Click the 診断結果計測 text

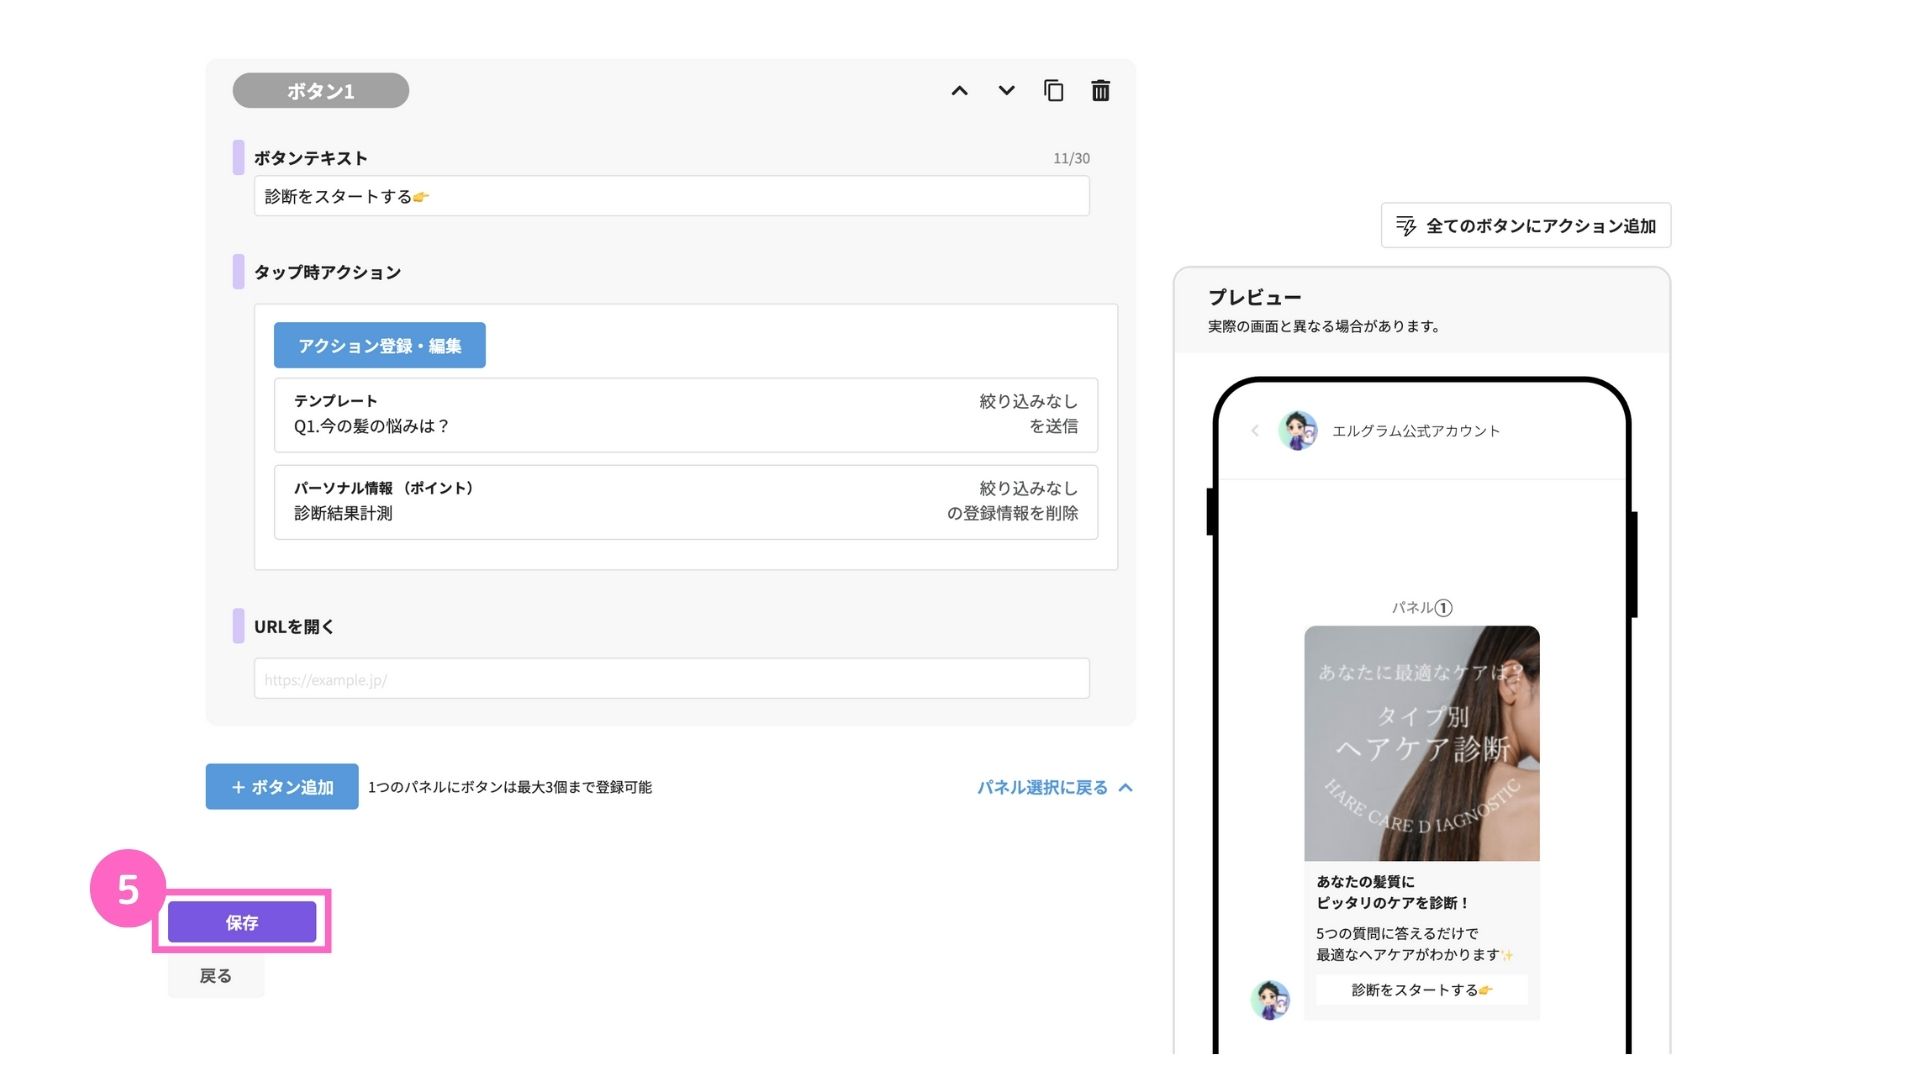(x=343, y=513)
